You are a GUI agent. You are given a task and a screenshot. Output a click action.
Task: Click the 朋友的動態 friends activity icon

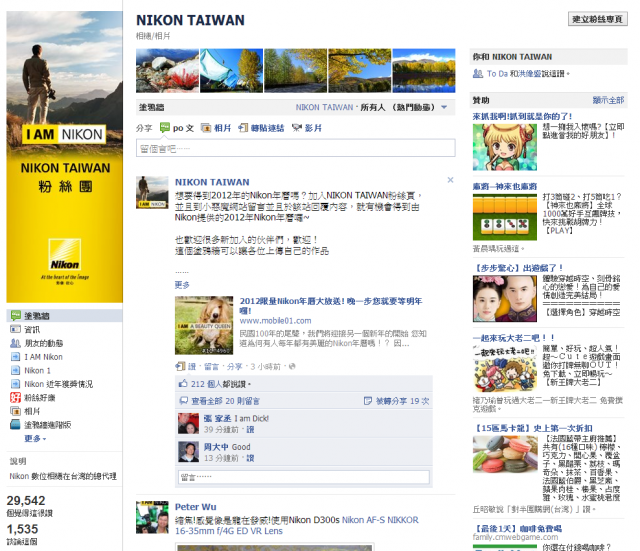pos(15,343)
